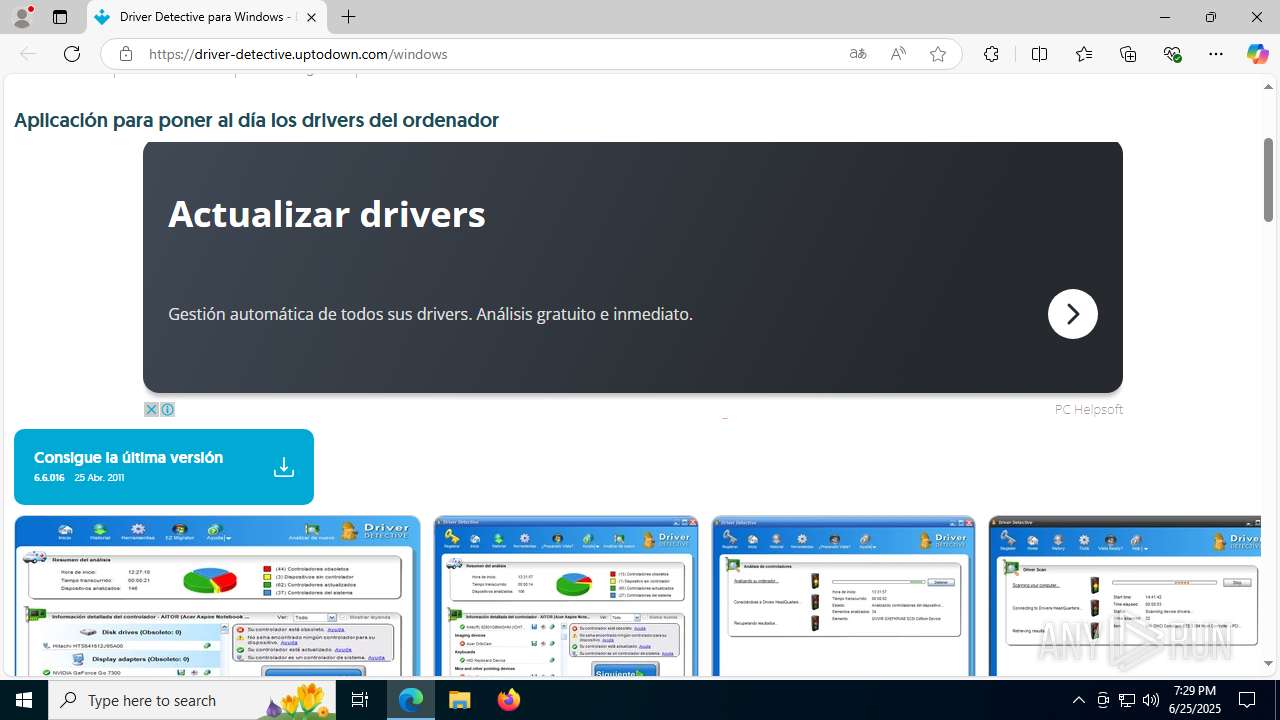Viewport: 1280px width, 720px height.
Task: Open Browser essentials icon
Action: click(1172, 54)
